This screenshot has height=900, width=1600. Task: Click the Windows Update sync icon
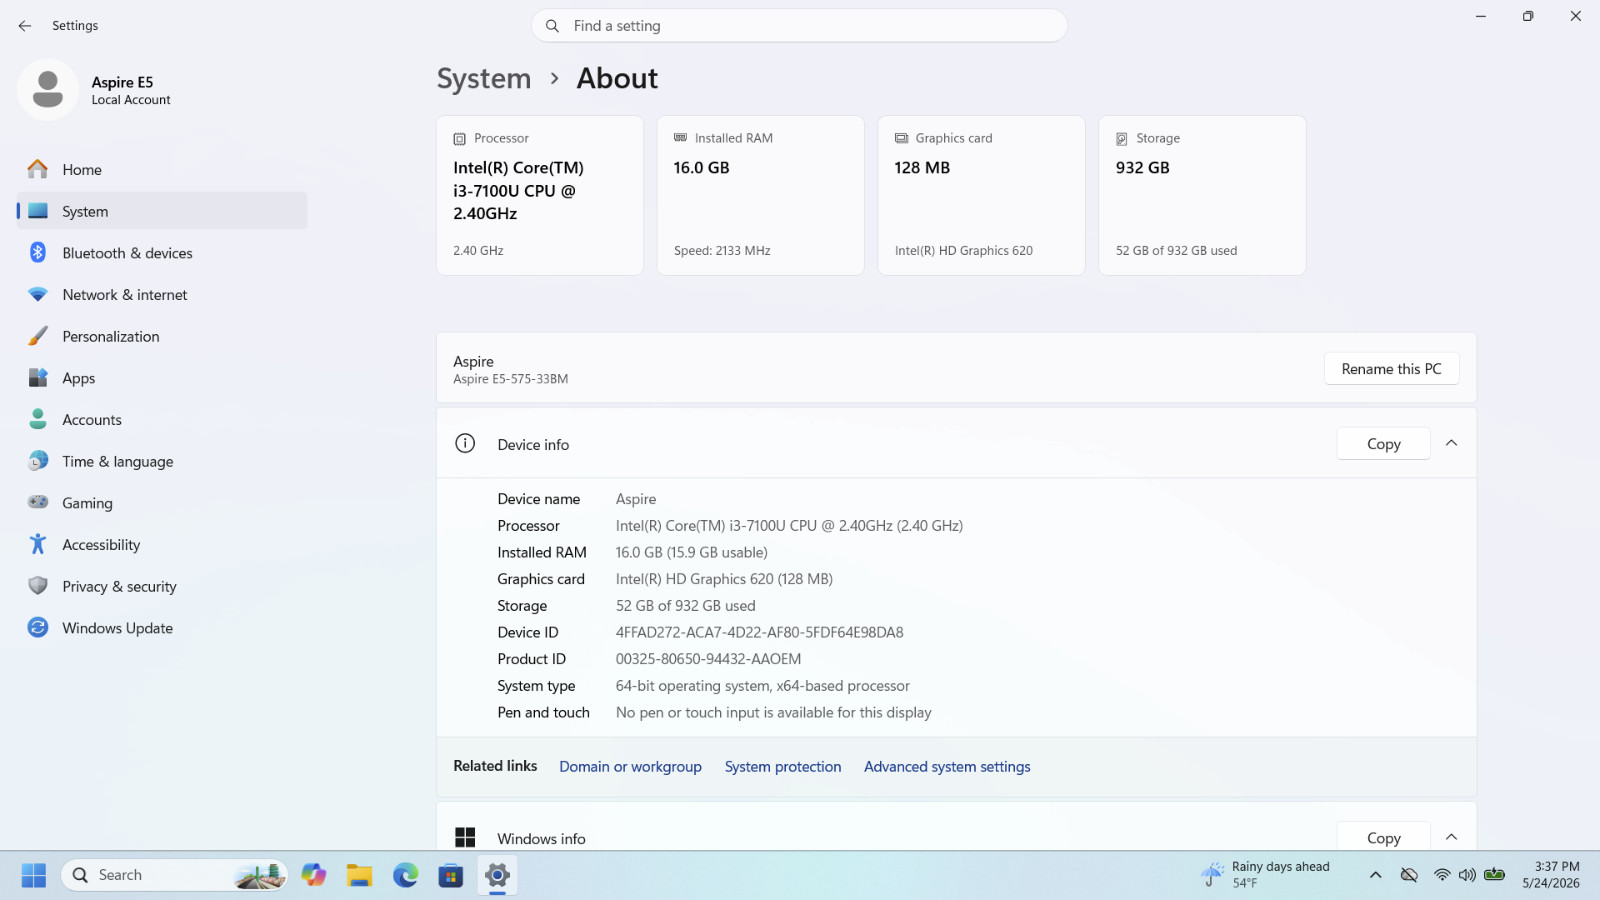point(38,627)
